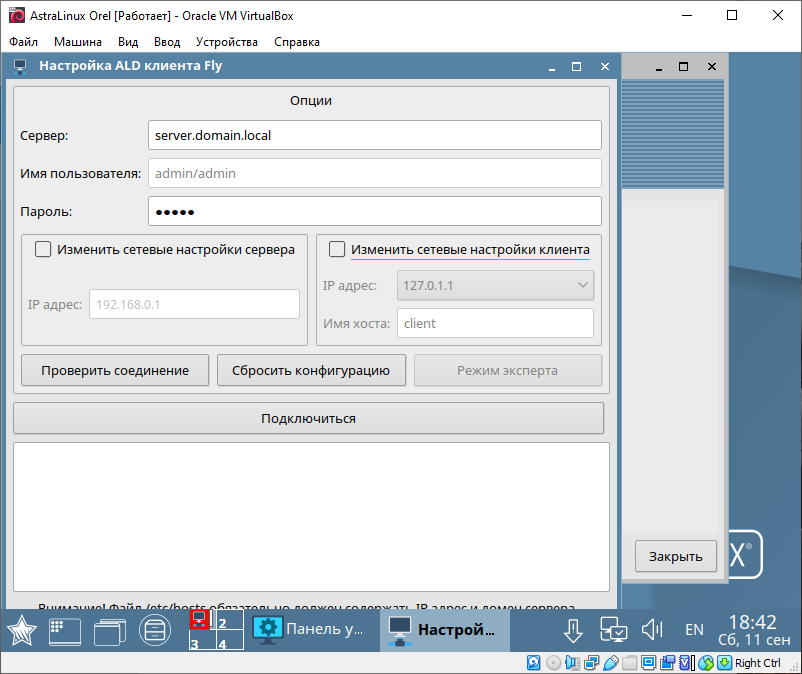Click the Сбросить конфигурацию button
This screenshot has width=802, height=674.
coord(311,370)
